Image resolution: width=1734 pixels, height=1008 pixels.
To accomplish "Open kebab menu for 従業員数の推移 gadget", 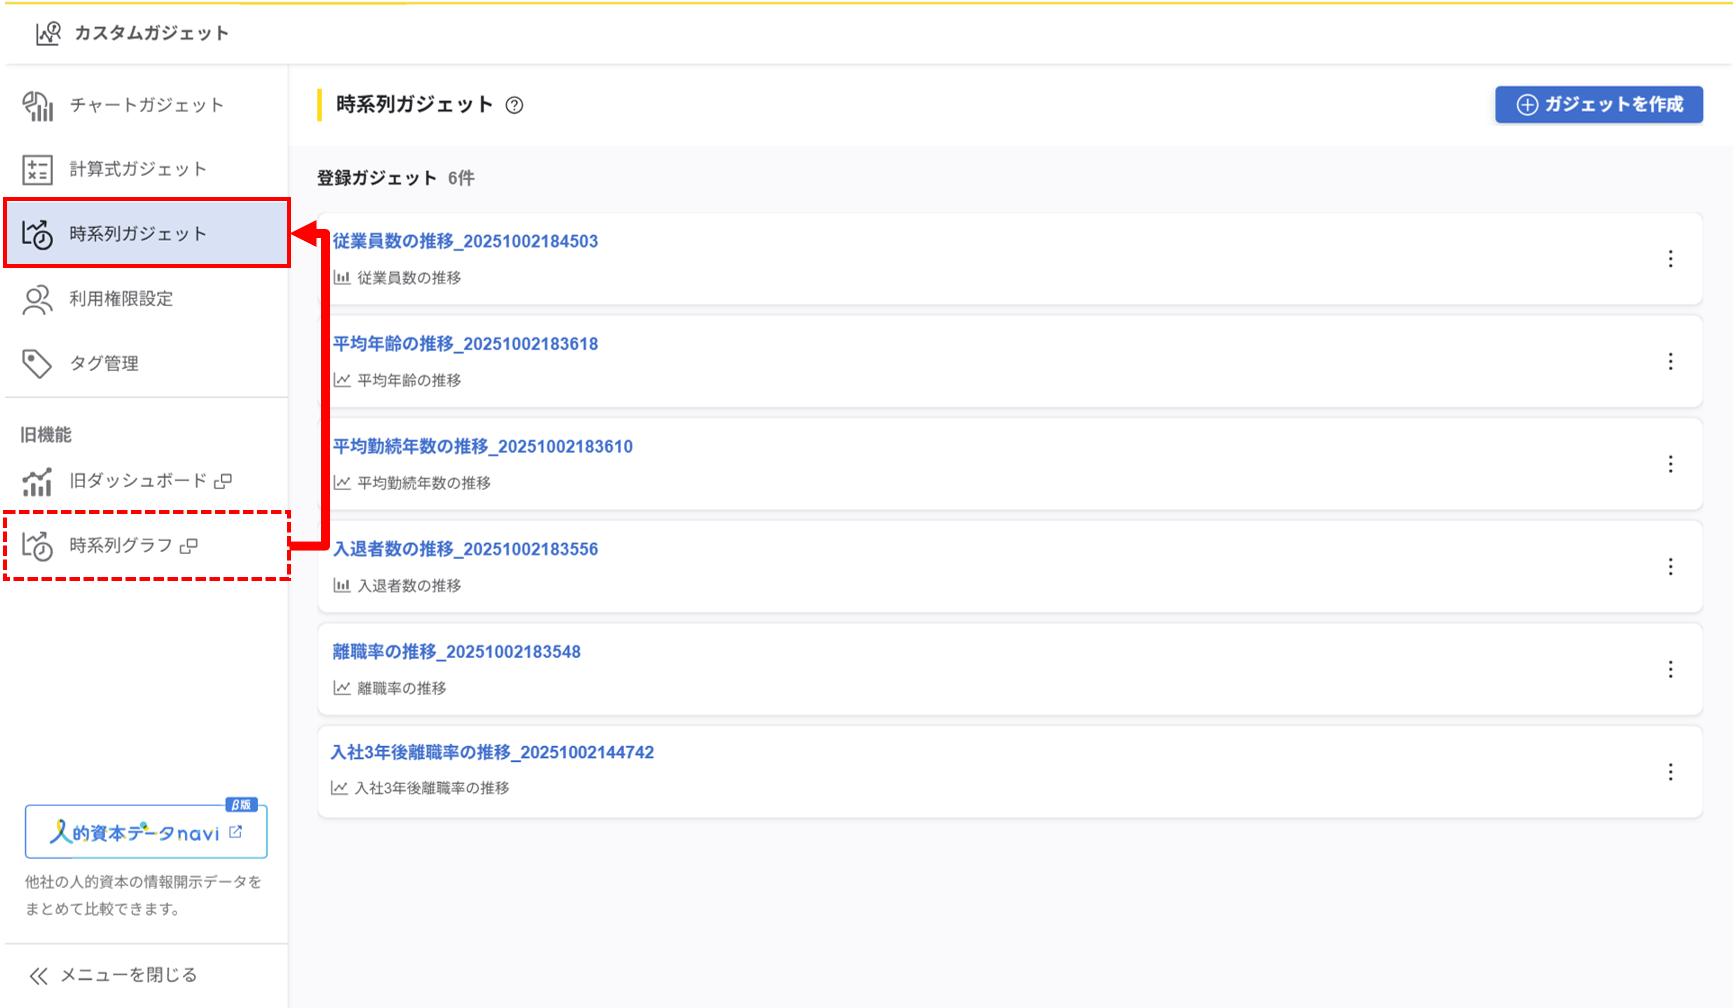I will 1670,259.
